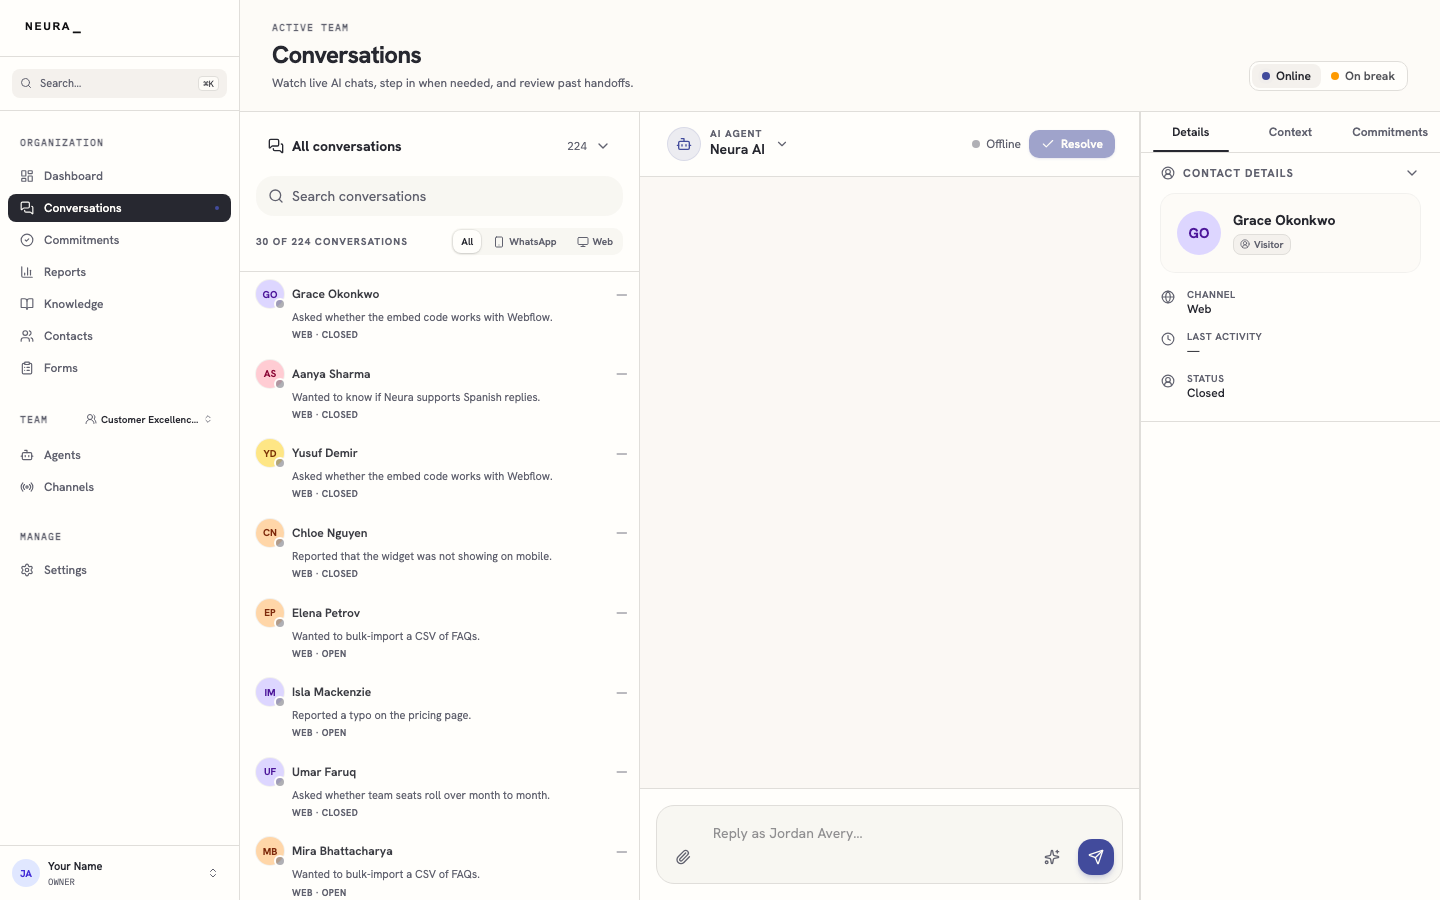The height and width of the screenshot is (900, 1440).
Task: Click the Chloe Nguyen CN avatar
Action: coord(270,533)
